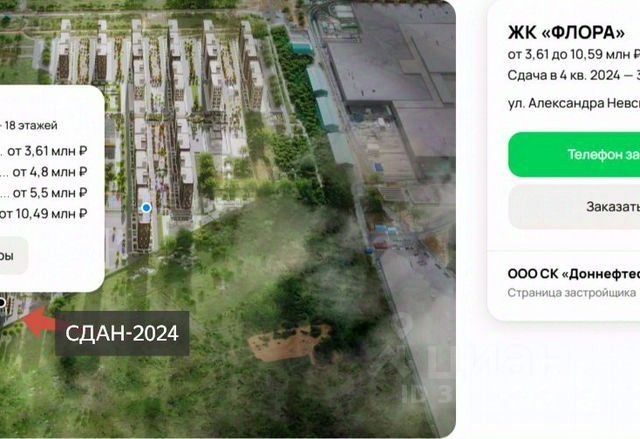Click the grey button at popup bottom
Screen dimensions: 640x439
point(14,256)
